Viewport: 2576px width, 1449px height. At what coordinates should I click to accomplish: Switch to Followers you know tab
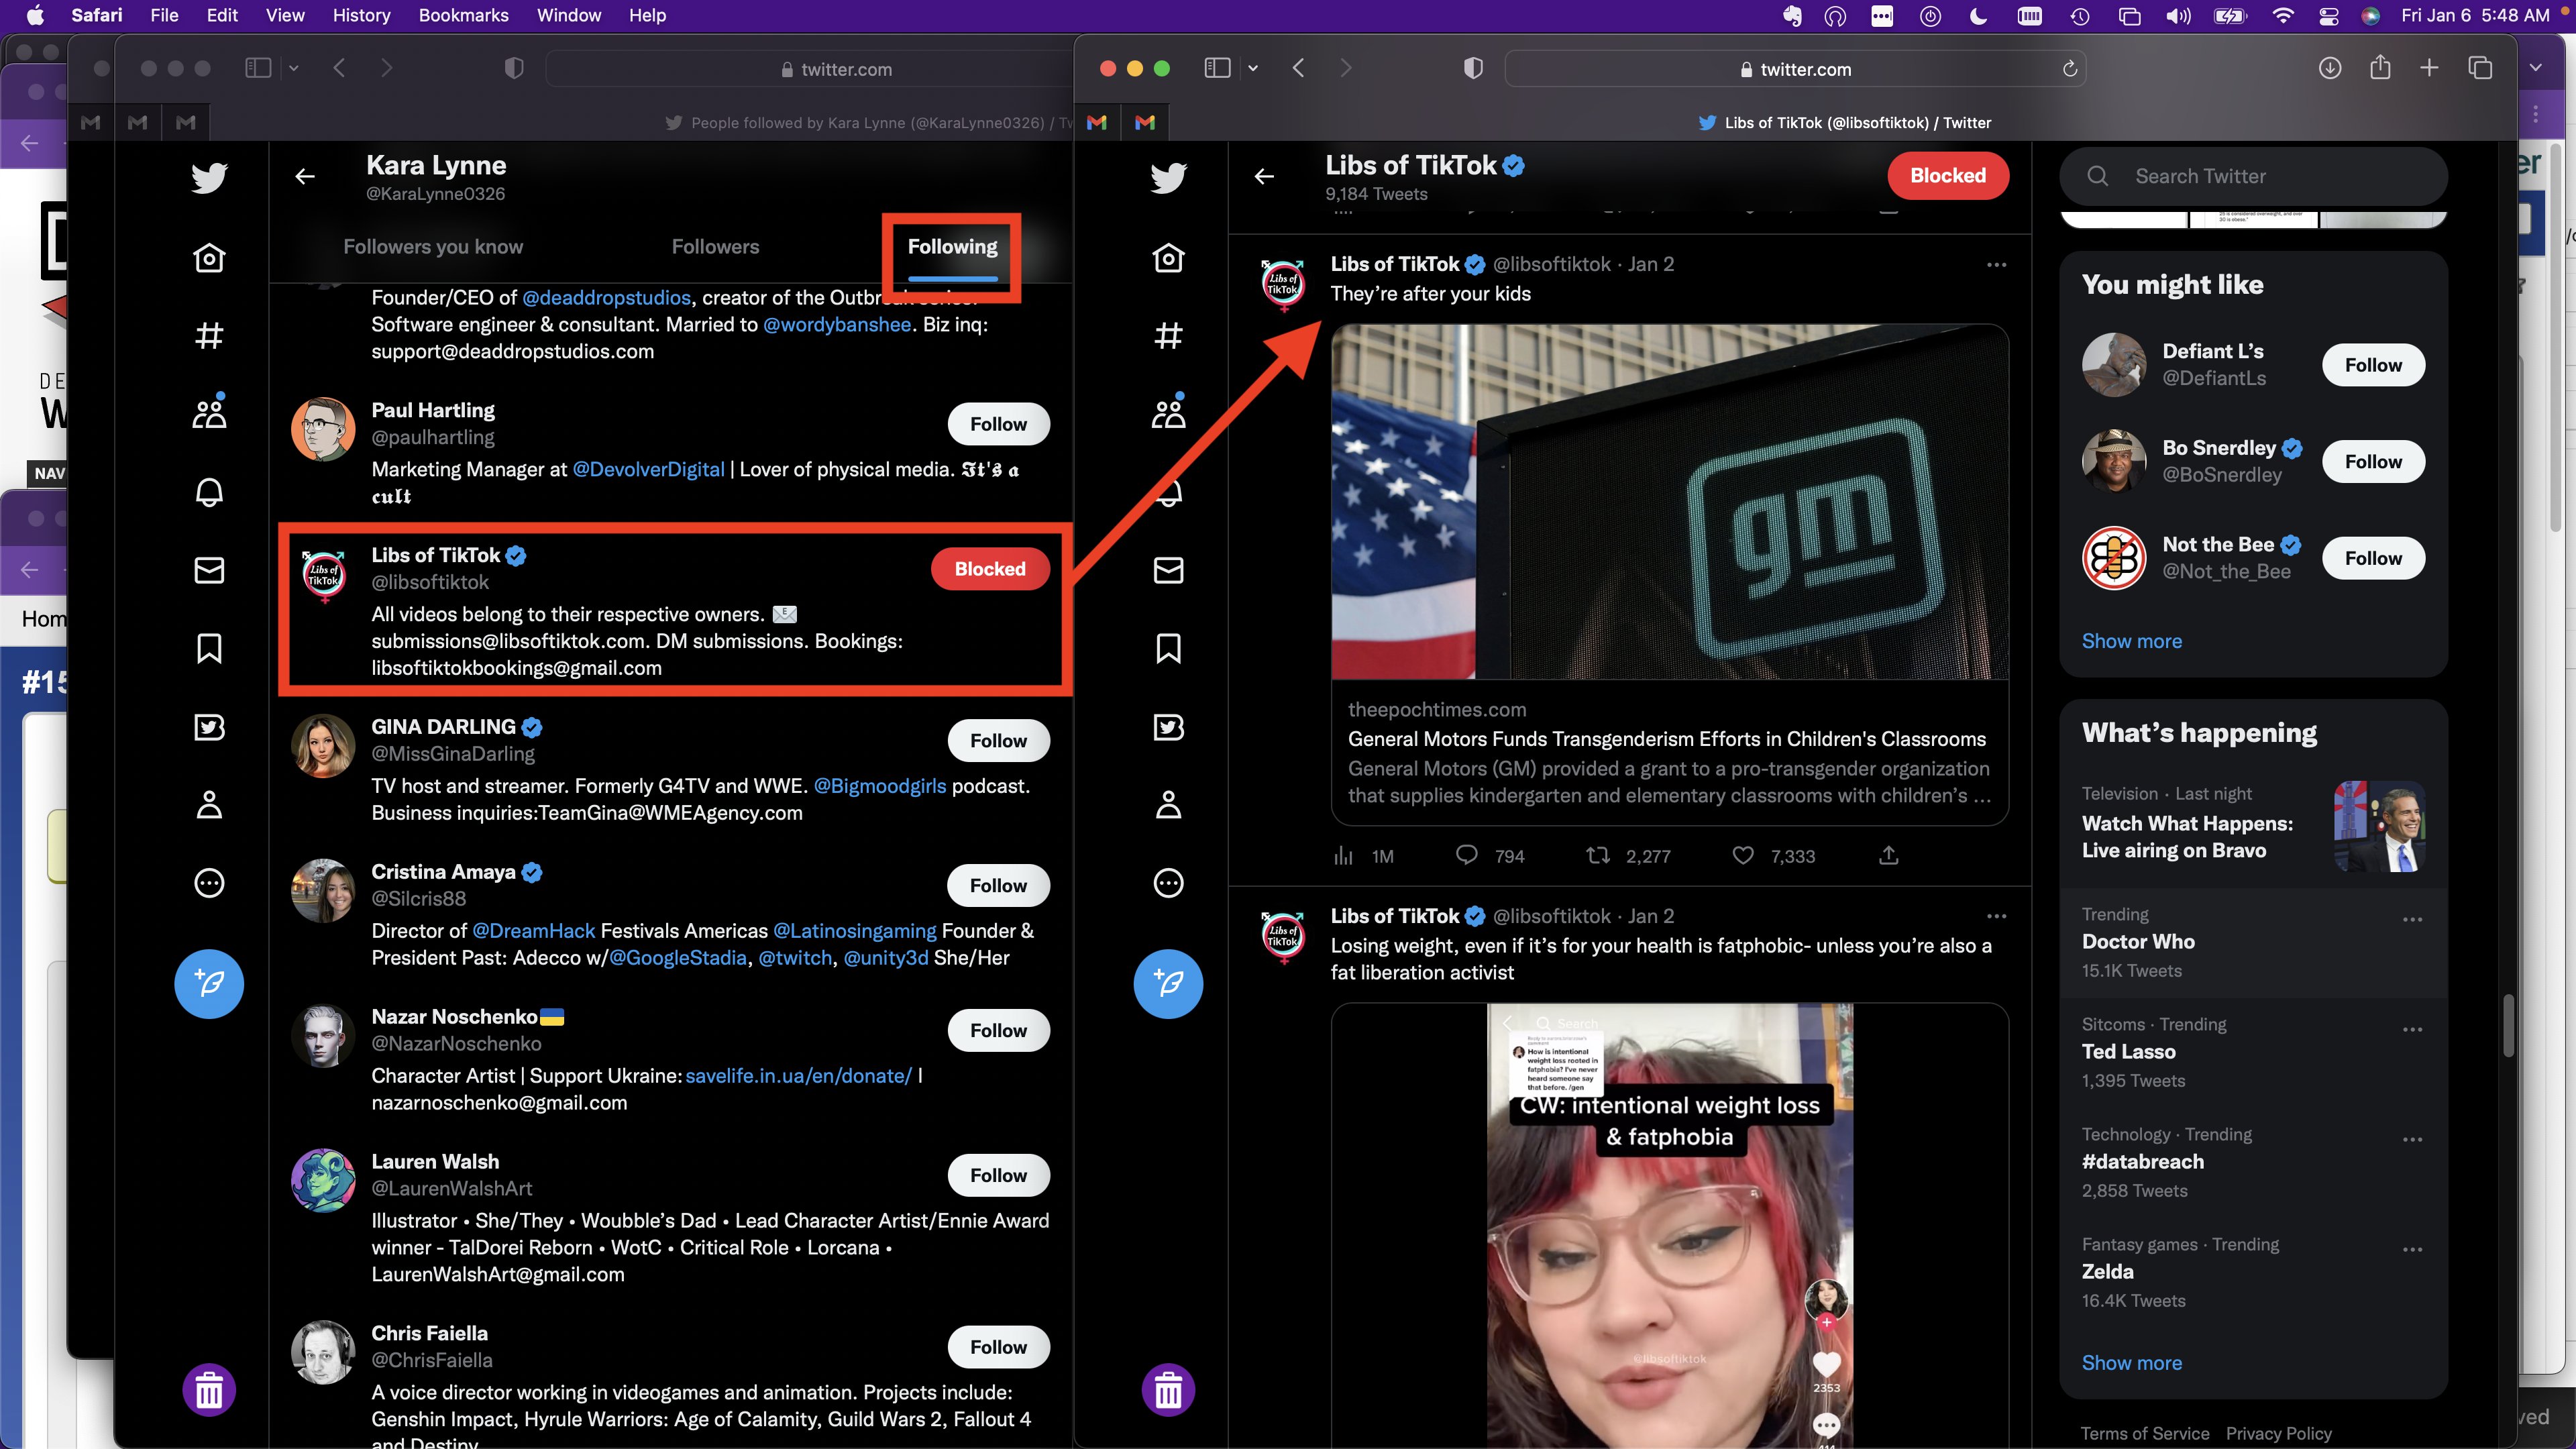pos(433,247)
